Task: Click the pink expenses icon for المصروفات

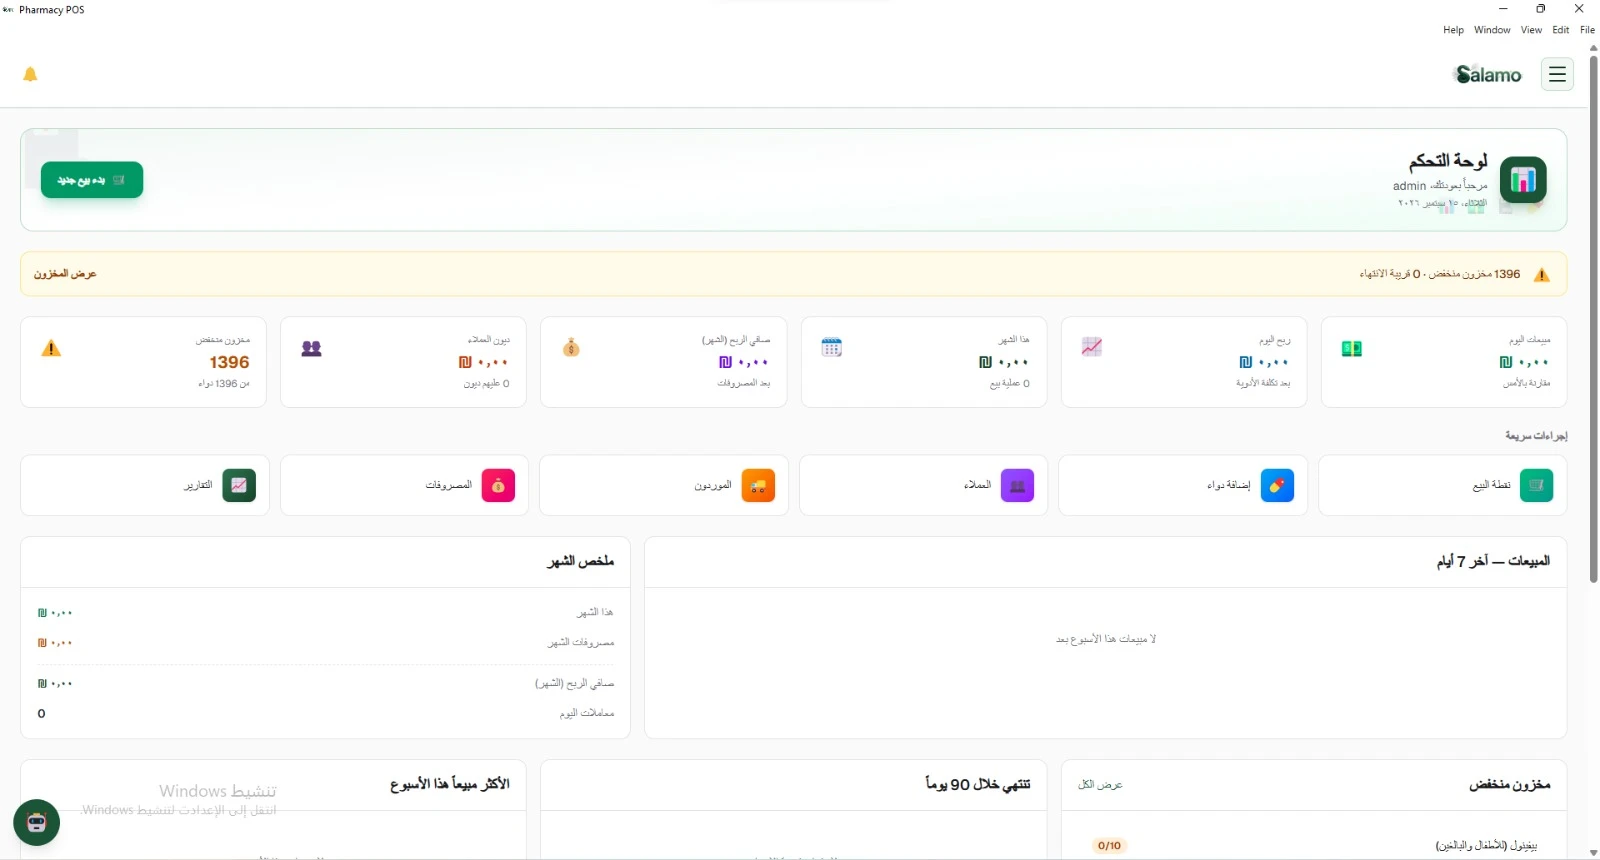Action: [x=498, y=485]
